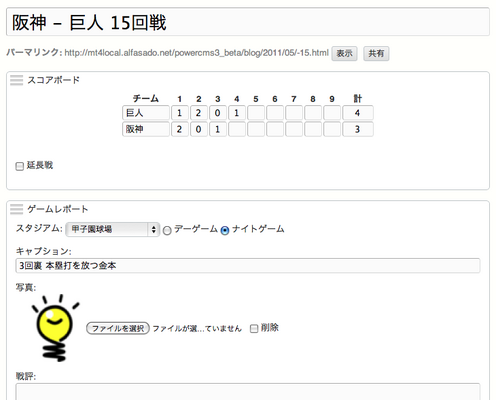The width and height of the screenshot is (496, 400).
Task: Click the ファイルを選択 button
Action: pyautogui.click(x=118, y=328)
